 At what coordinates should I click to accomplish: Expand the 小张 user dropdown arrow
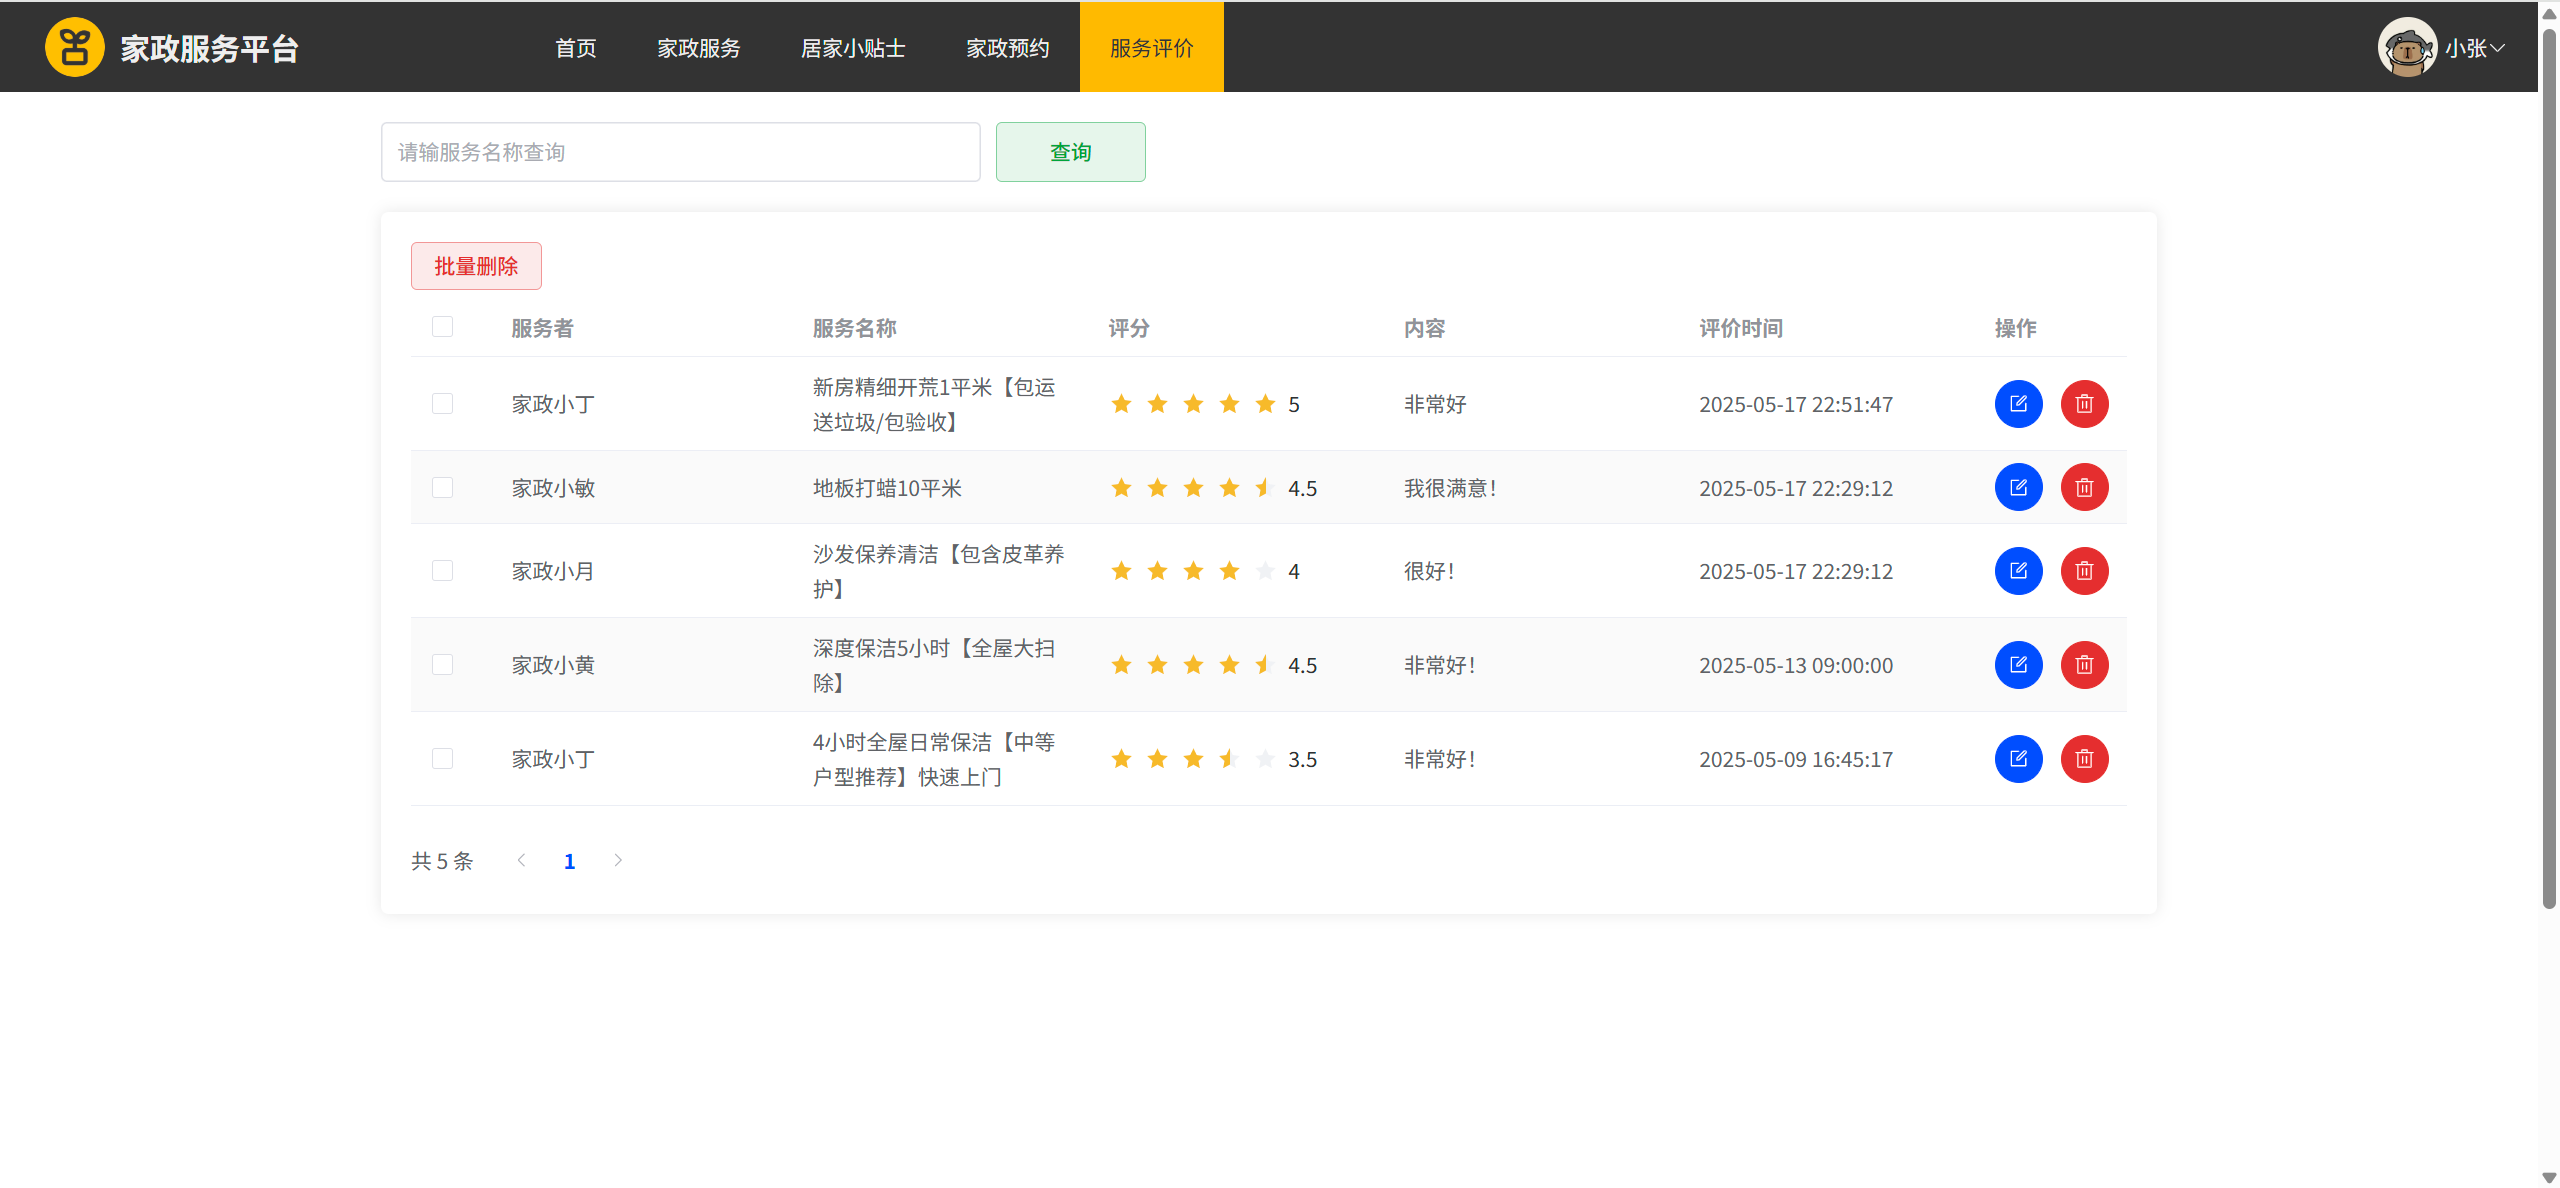coord(2497,48)
